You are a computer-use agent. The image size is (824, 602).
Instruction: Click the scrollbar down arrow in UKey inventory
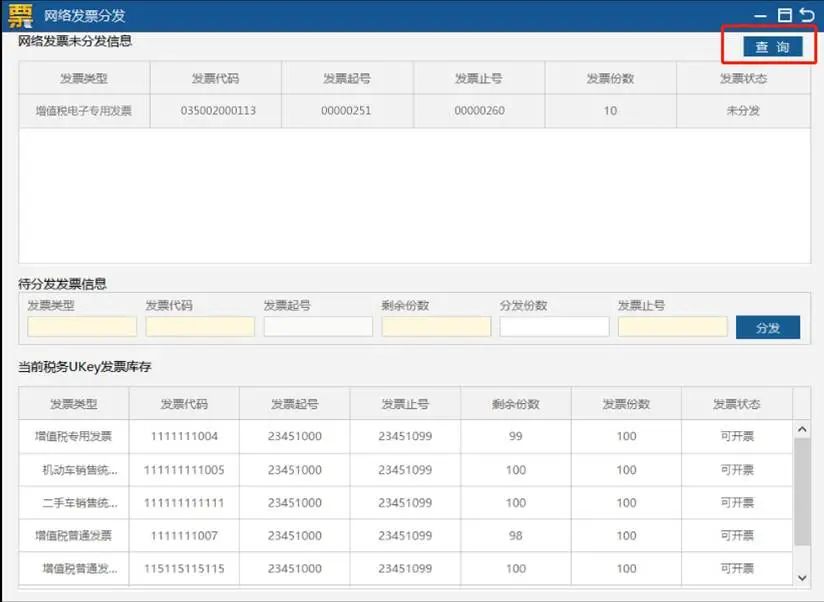[802, 578]
